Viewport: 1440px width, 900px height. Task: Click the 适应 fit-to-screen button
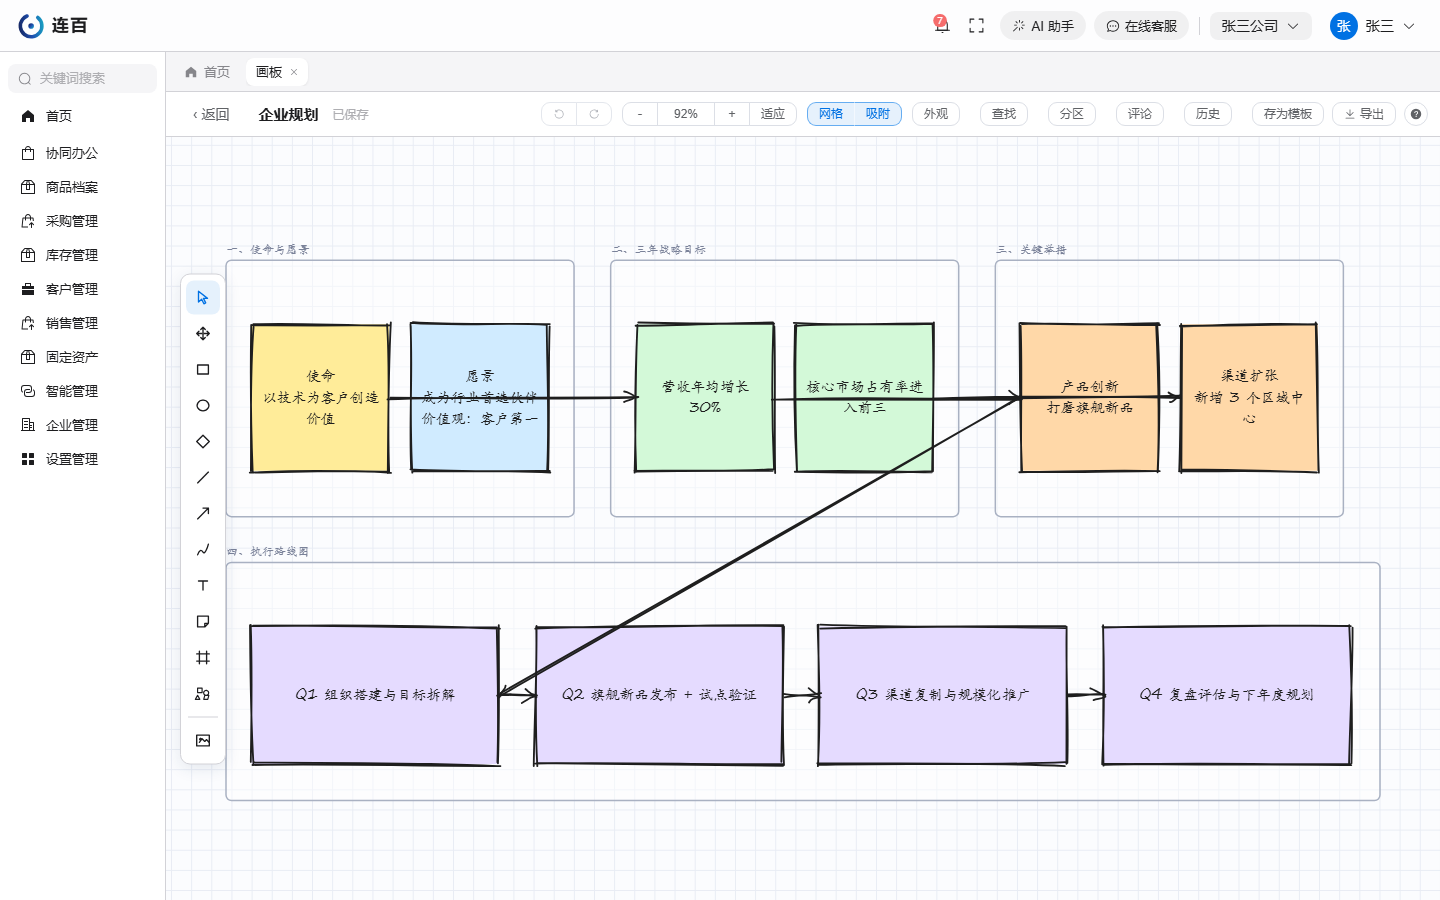tap(773, 114)
